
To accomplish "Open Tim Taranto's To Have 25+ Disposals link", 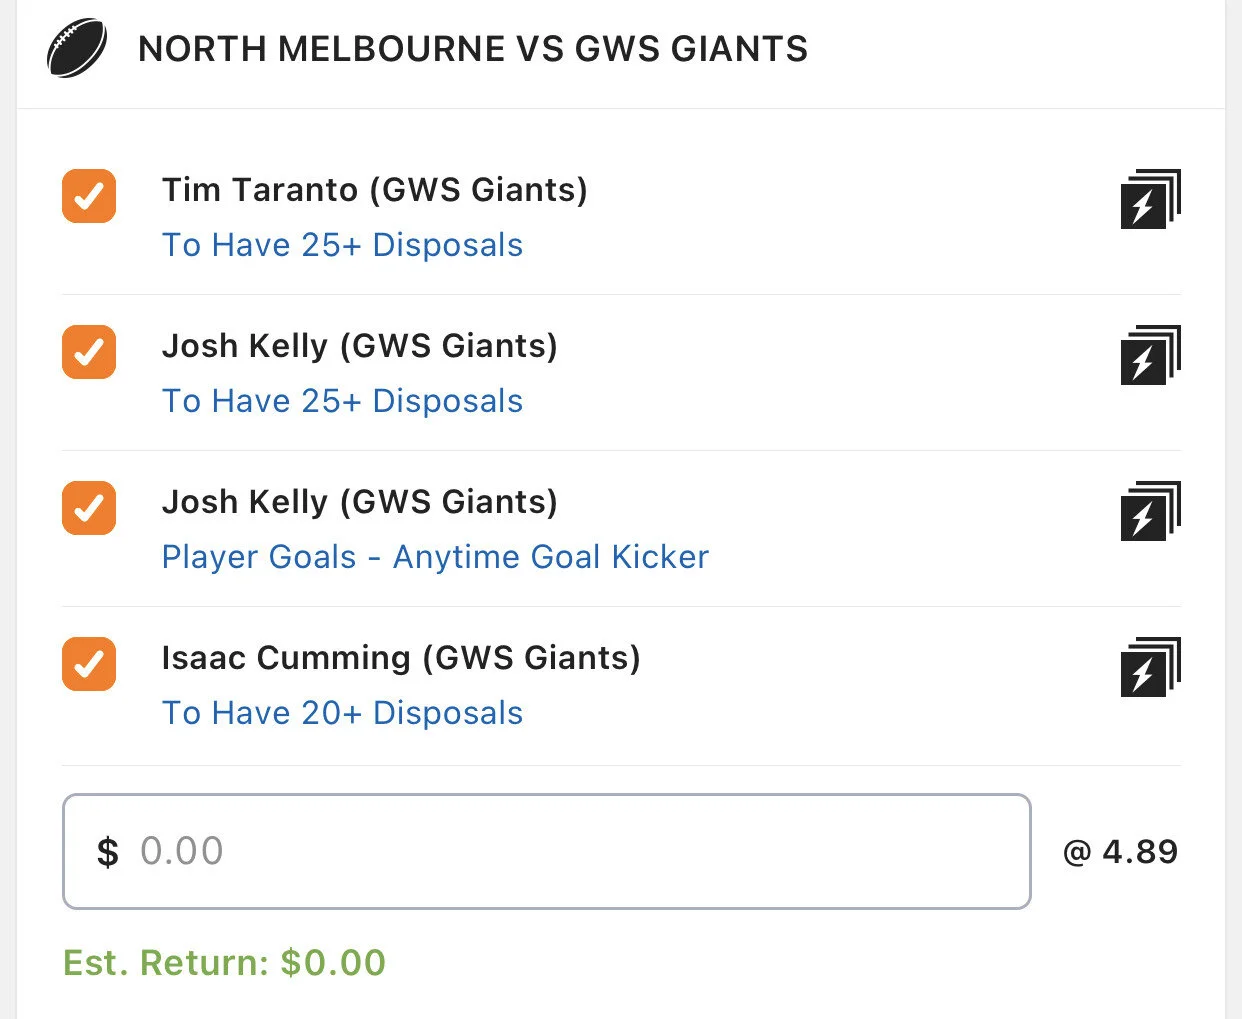I will (342, 245).
